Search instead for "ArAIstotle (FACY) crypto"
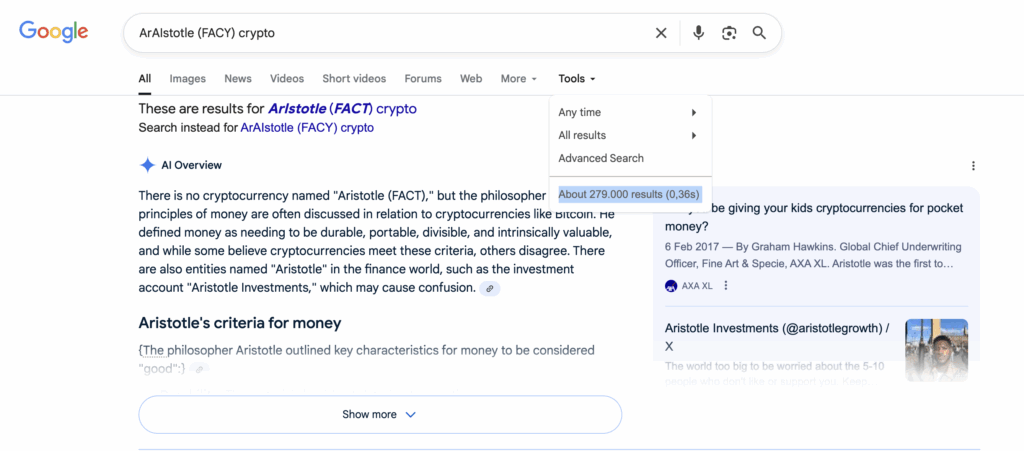This screenshot has height=451, width=1024. [x=307, y=128]
